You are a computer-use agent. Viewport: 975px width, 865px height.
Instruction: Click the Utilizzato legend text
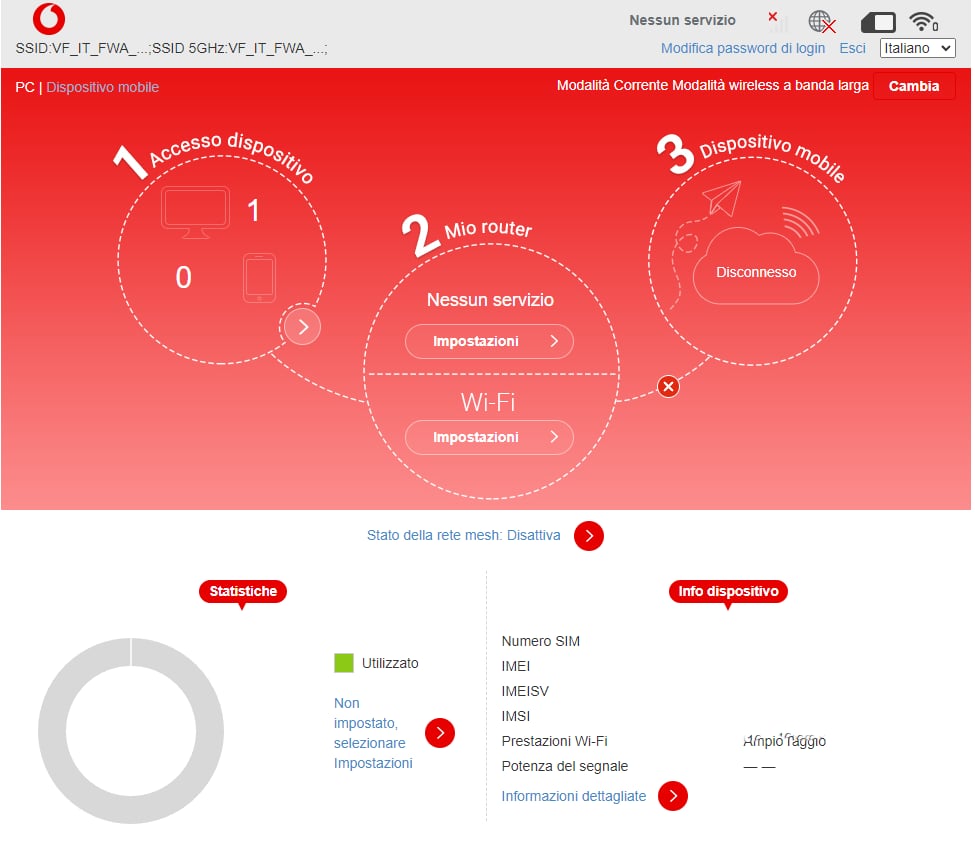[x=390, y=664]
